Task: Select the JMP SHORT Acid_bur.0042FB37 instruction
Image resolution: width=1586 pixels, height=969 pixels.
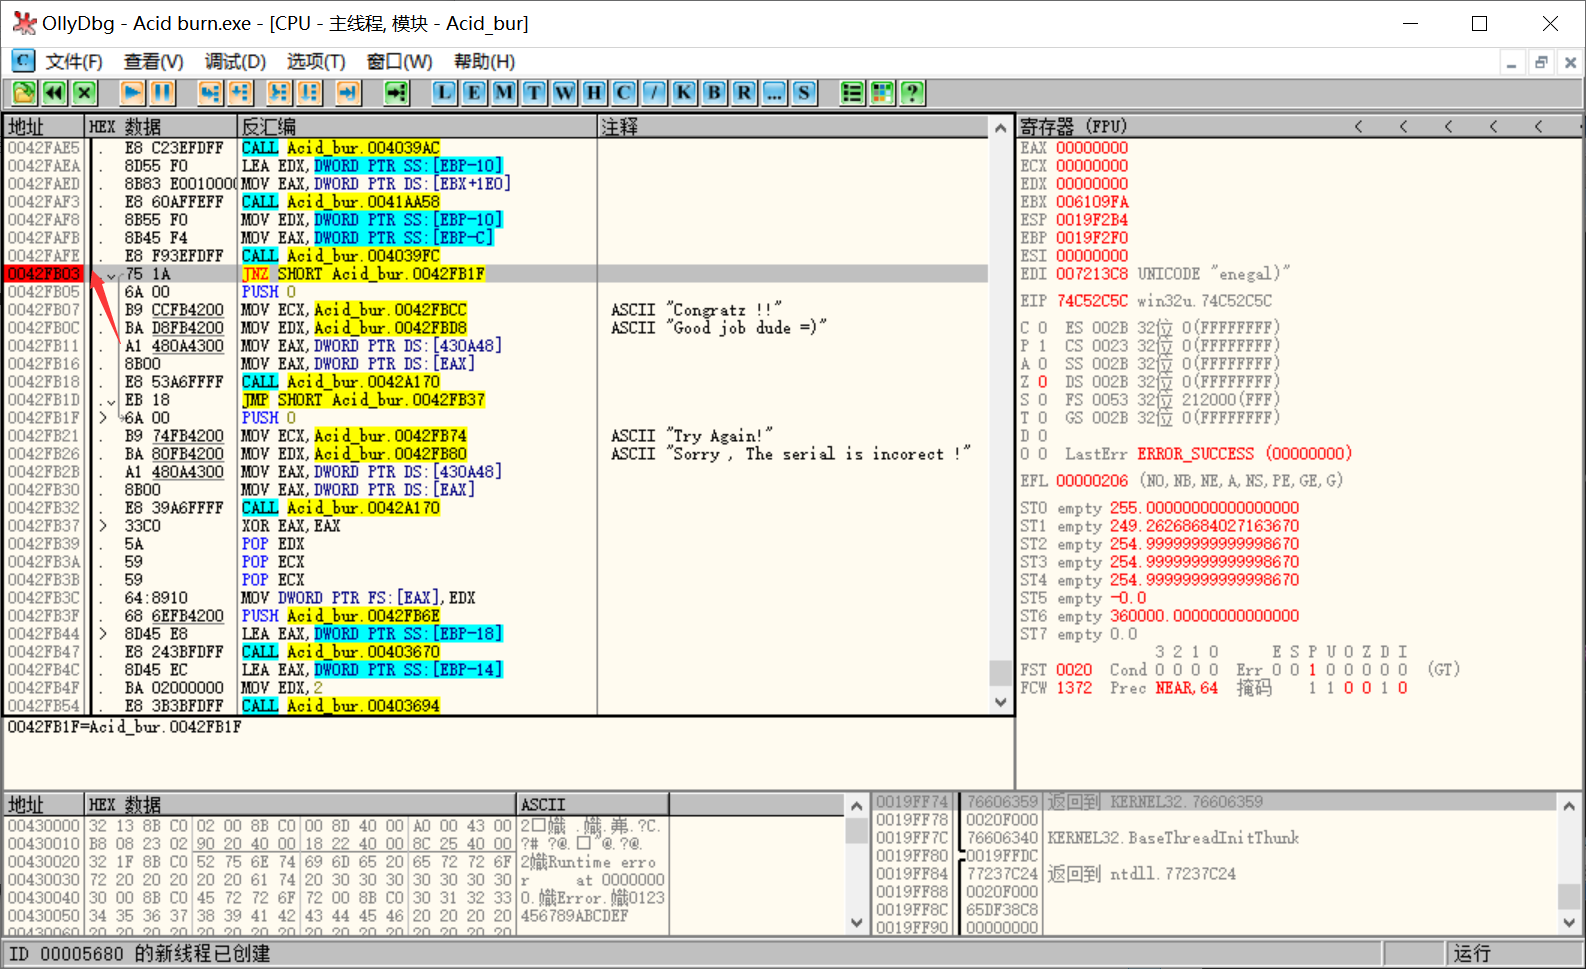Action: (363, 400)
